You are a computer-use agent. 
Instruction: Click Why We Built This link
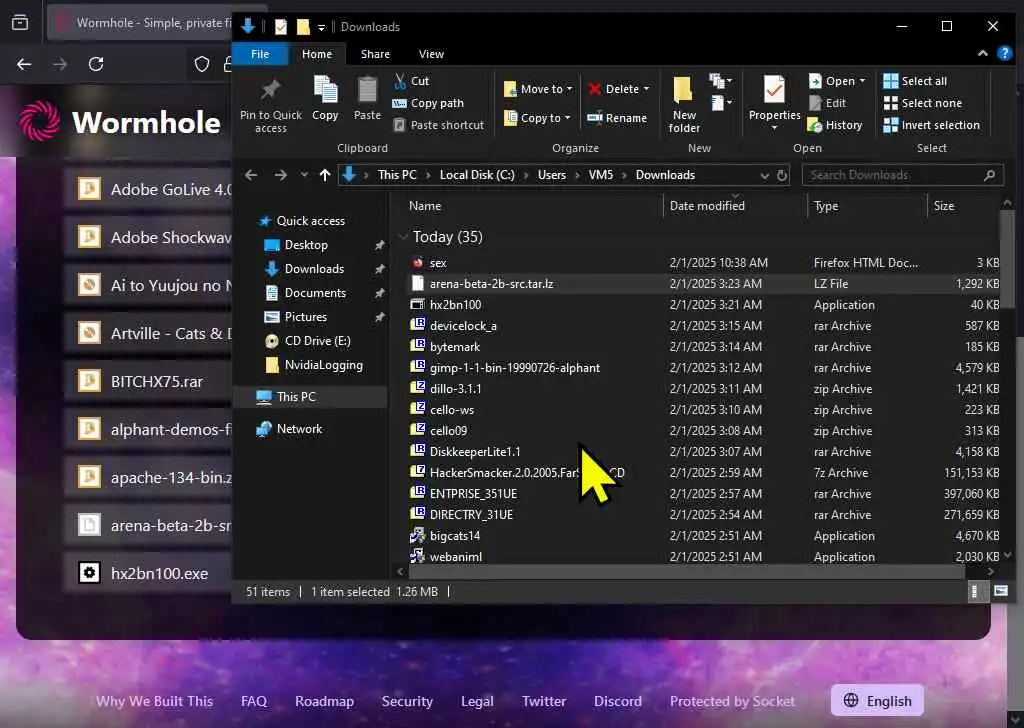click(x=154, y=701)
